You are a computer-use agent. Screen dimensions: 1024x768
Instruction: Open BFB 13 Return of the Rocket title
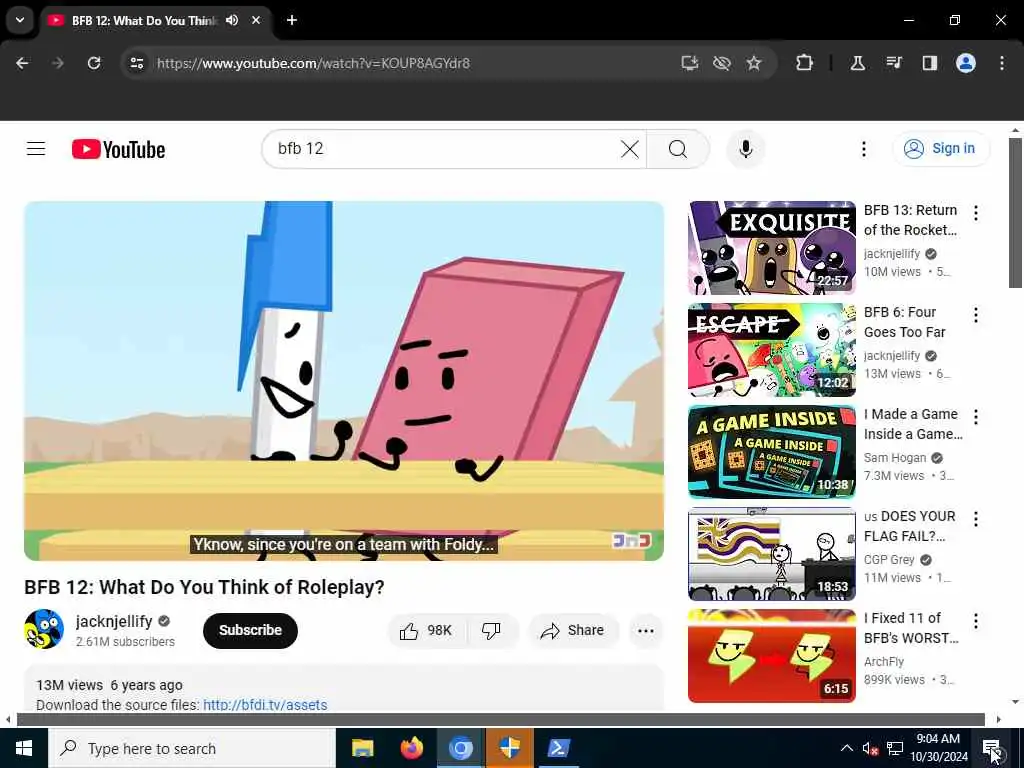click(910, 220)
